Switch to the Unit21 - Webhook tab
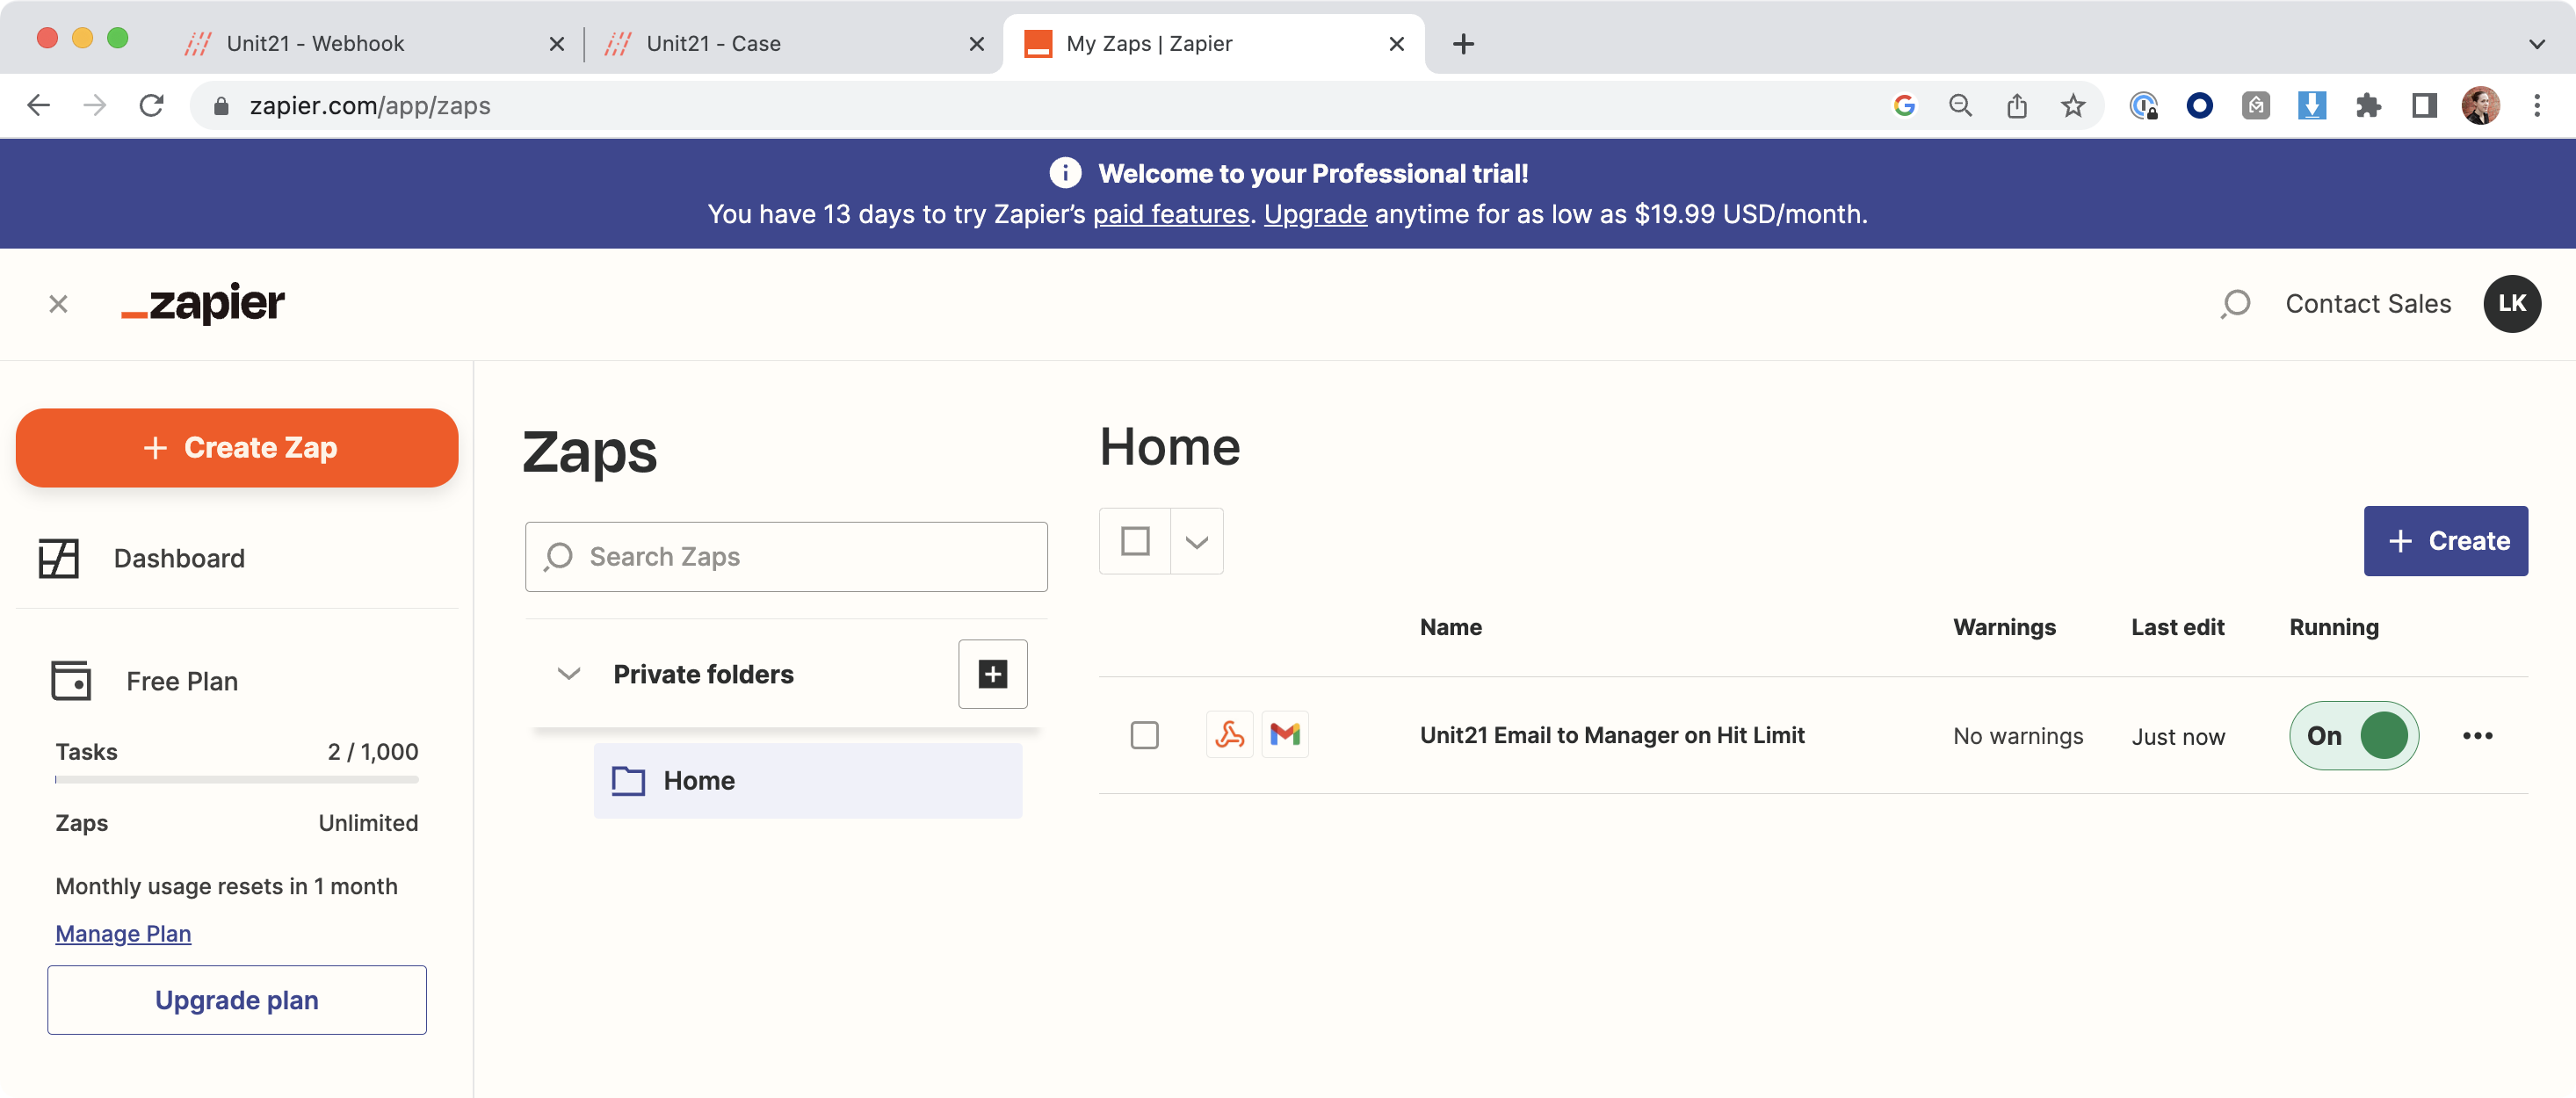 point(315,44)
